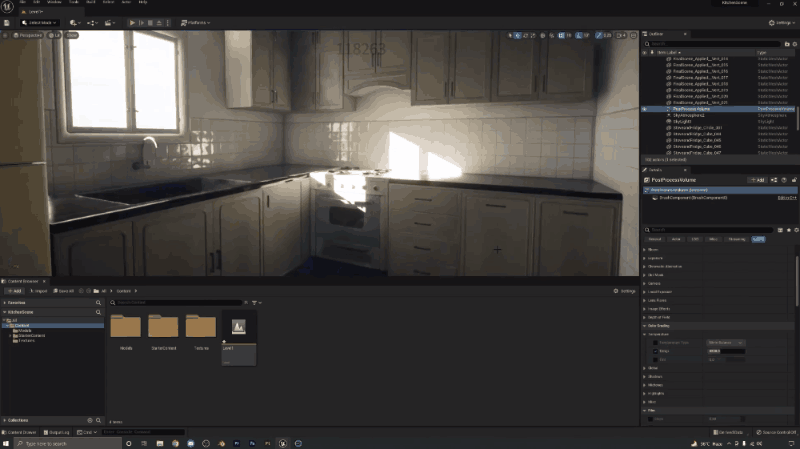Open the Platforms dropdown menu
The image size is (800, 449).
(194, 22)
